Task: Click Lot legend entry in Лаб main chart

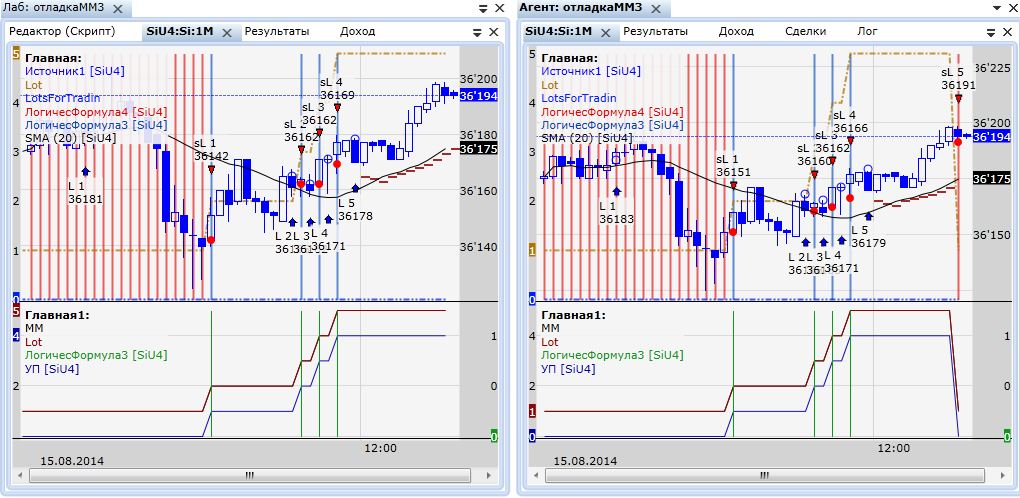Action: (33, 85)
